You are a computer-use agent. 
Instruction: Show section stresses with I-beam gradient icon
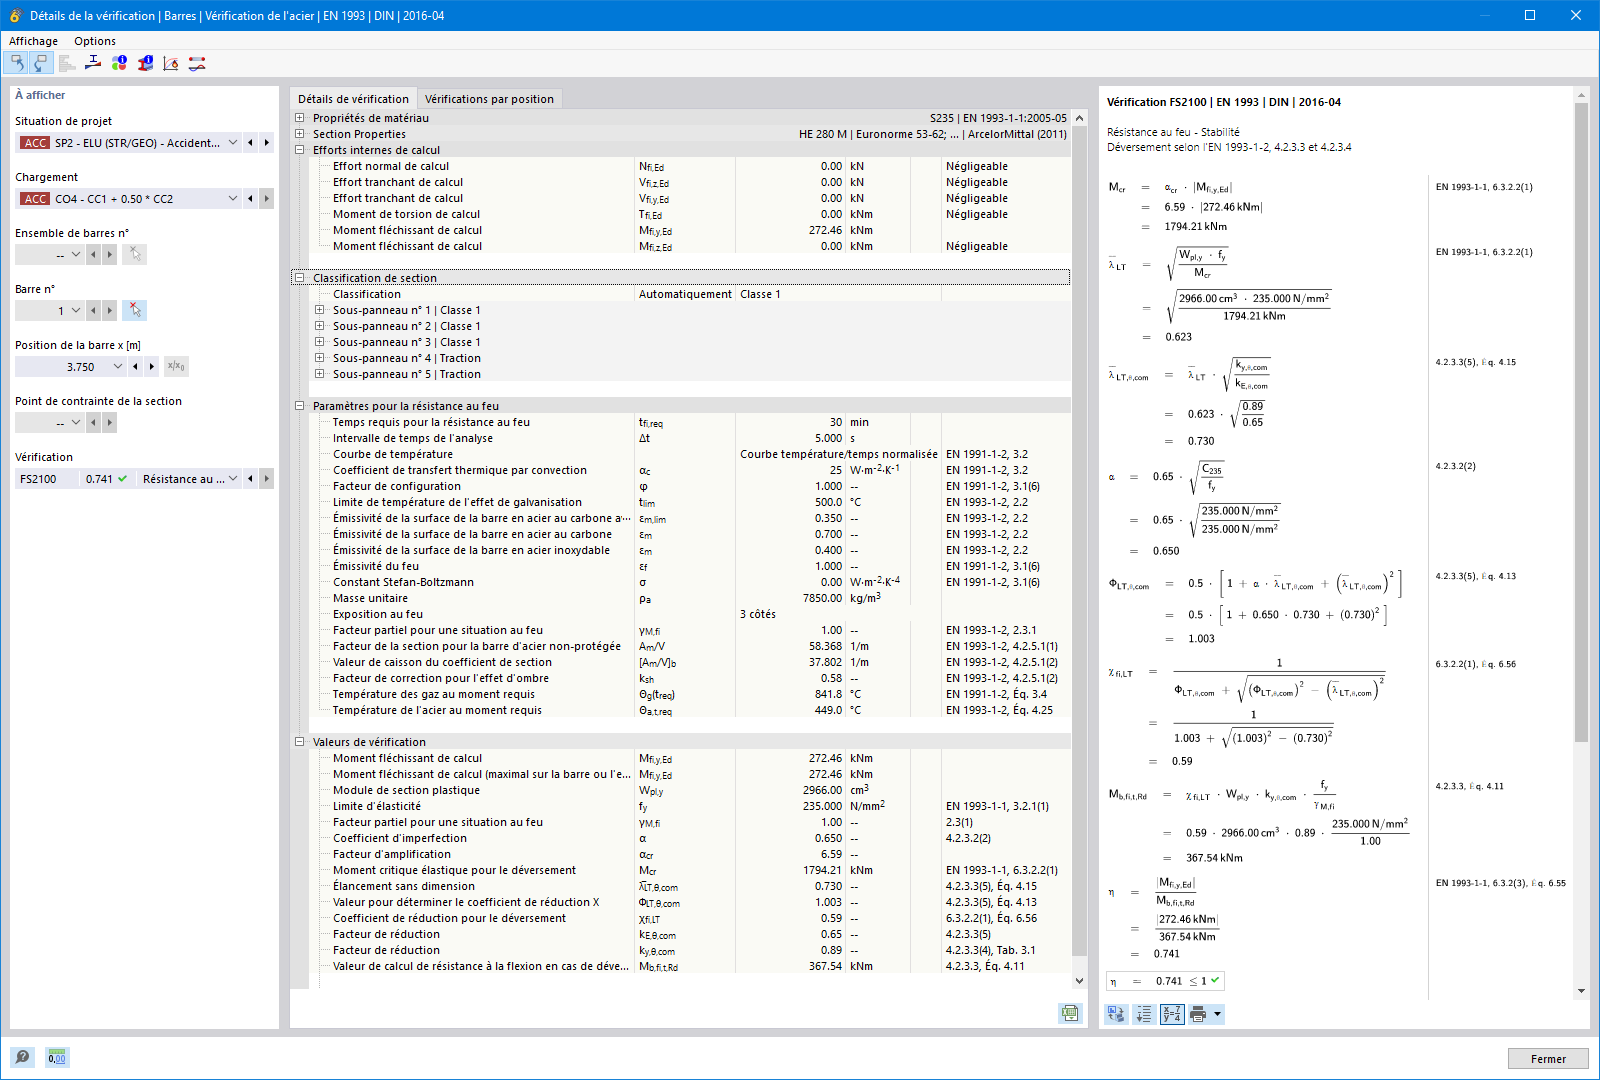click(x=93, y=63)
